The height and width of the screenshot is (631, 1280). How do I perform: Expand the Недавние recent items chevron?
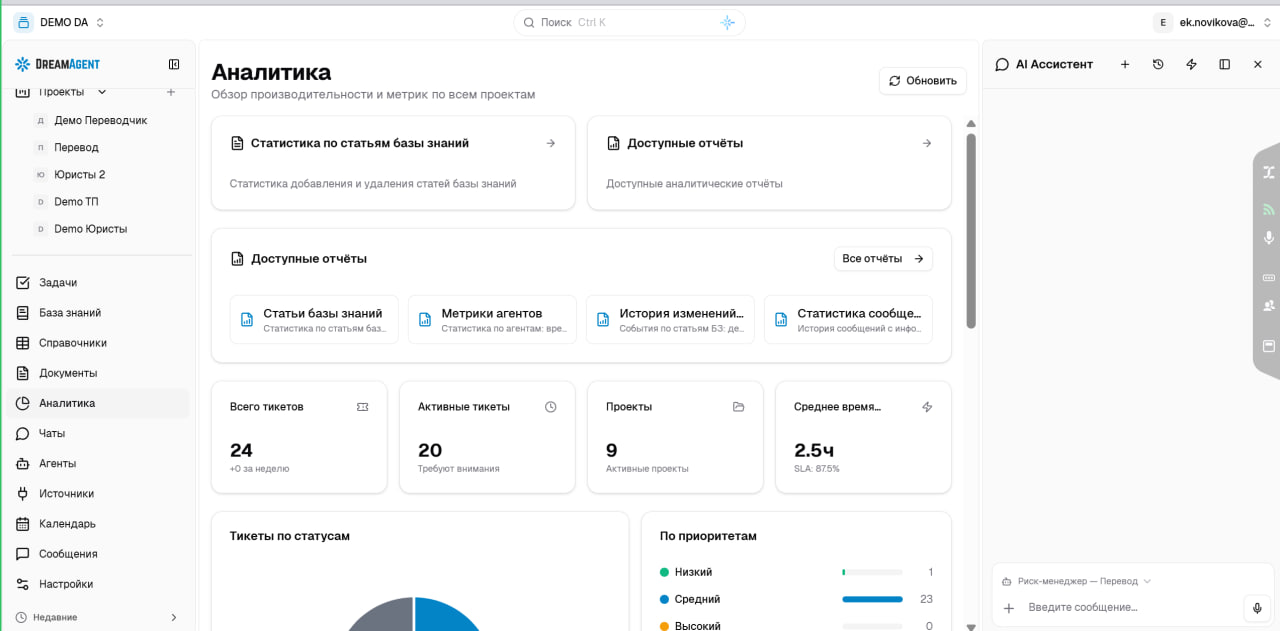[x=173, y=617]
